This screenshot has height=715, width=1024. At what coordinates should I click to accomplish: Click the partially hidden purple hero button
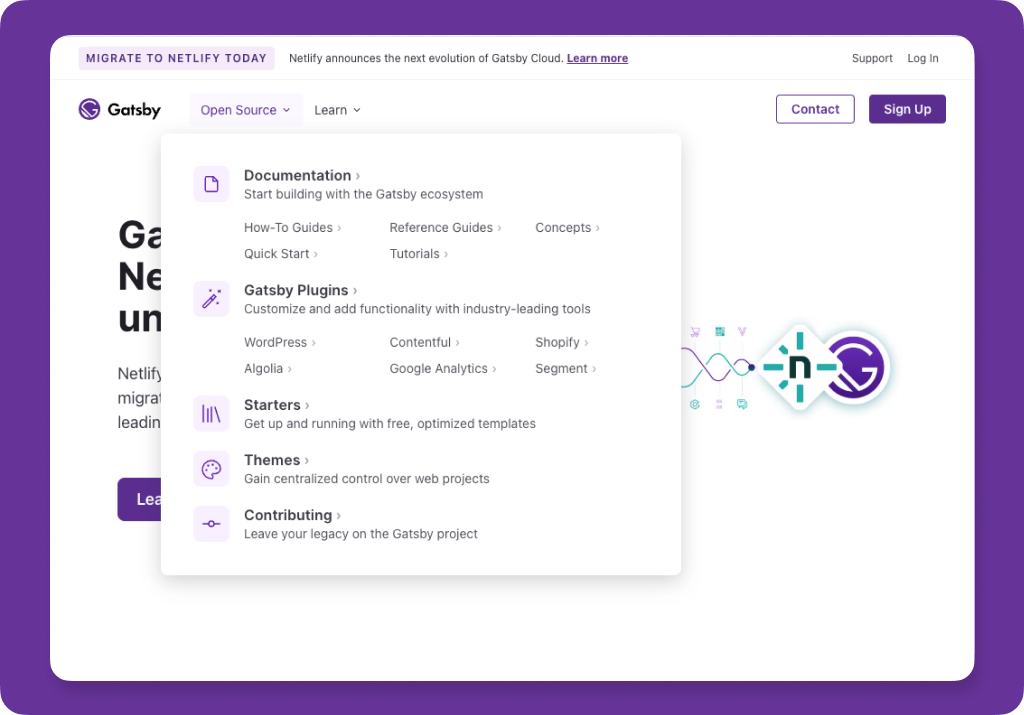139,500
